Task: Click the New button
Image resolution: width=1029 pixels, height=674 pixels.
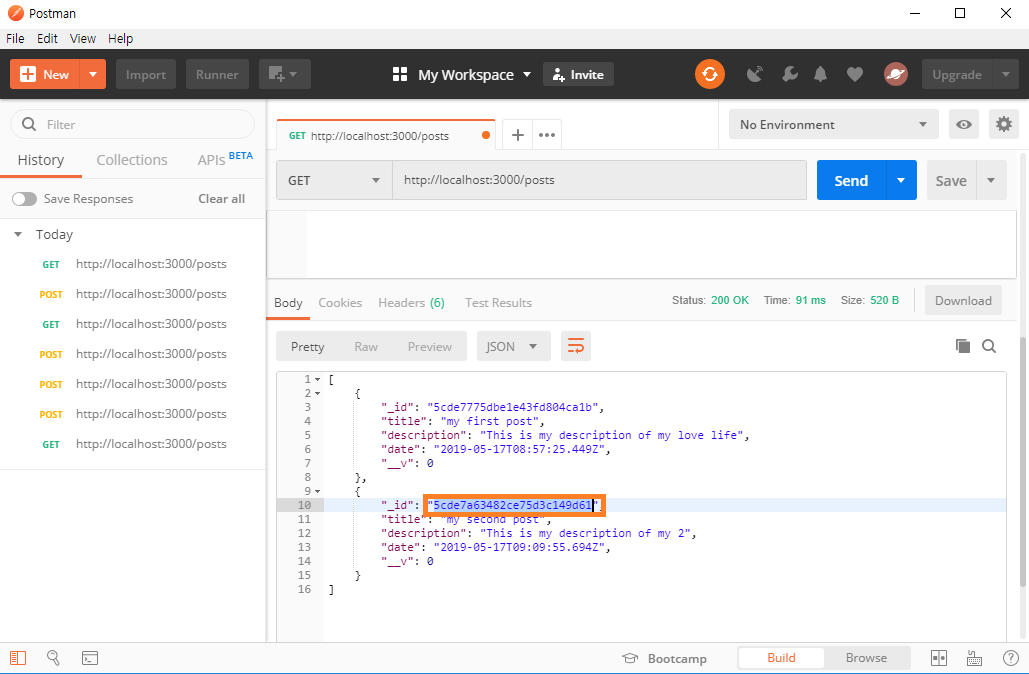Action: coord(45,74)
